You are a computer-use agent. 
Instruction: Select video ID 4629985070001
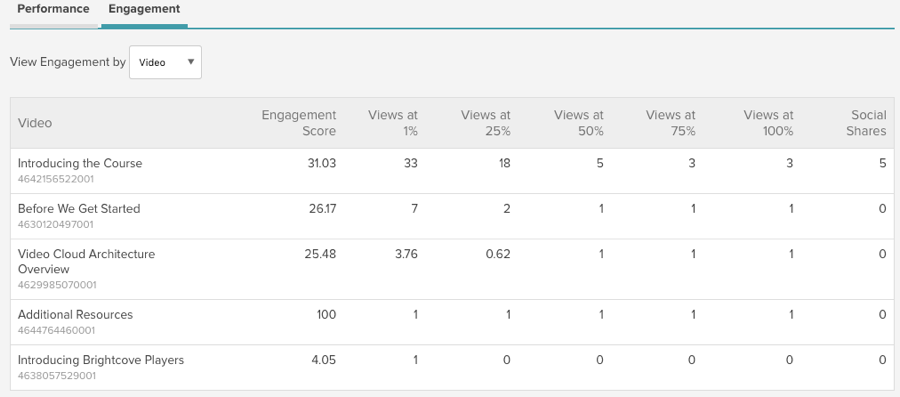(57, 285)
